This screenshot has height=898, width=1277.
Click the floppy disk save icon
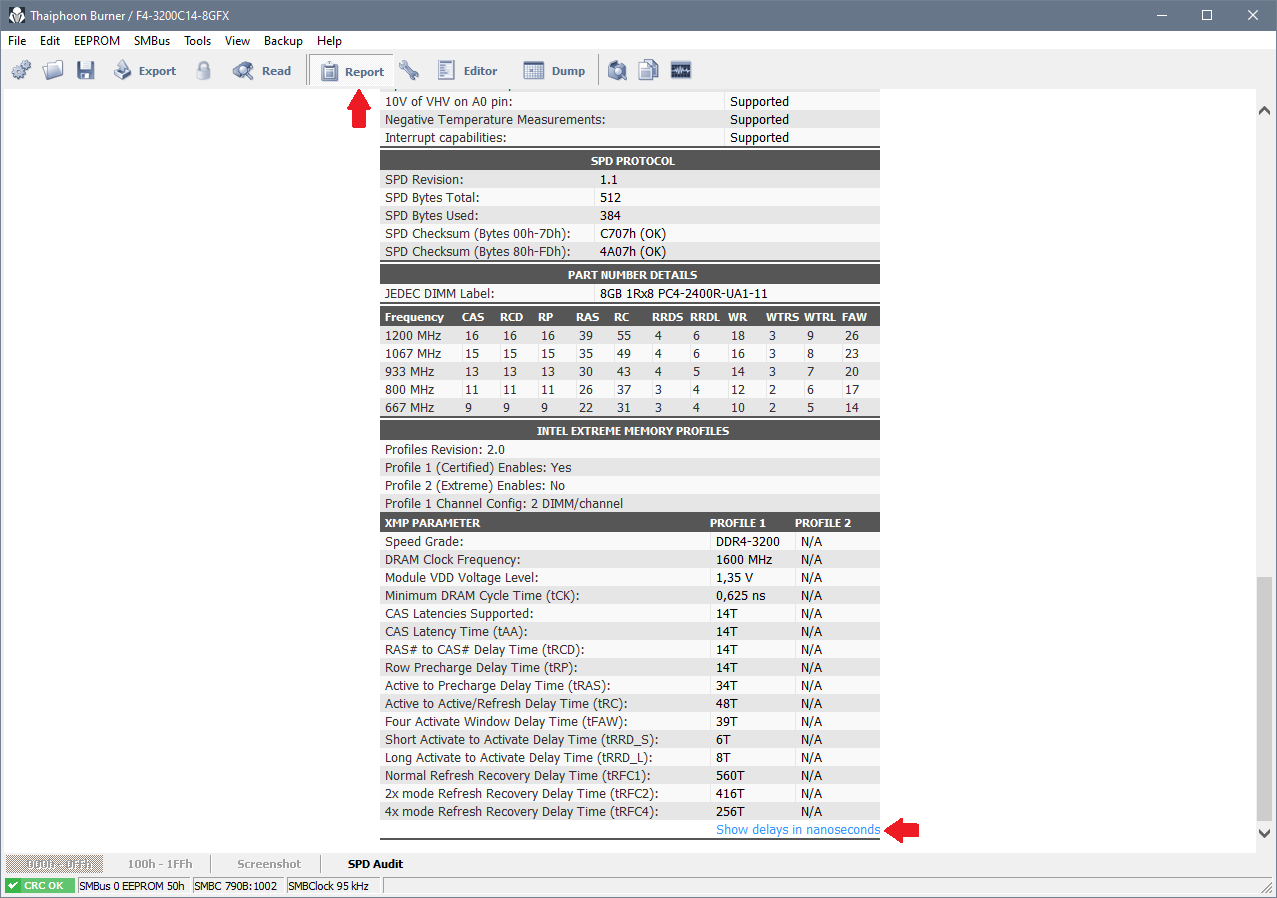point(85,71)
